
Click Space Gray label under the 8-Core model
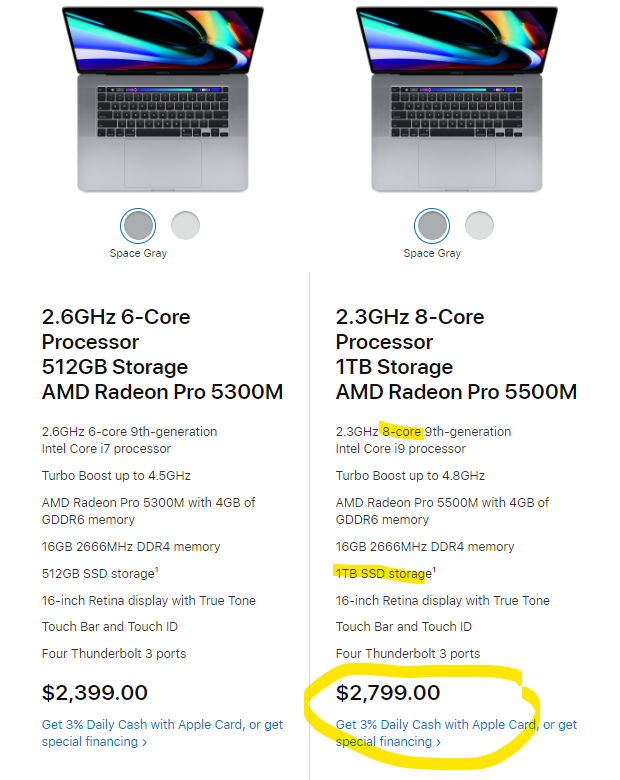(432, 253)
